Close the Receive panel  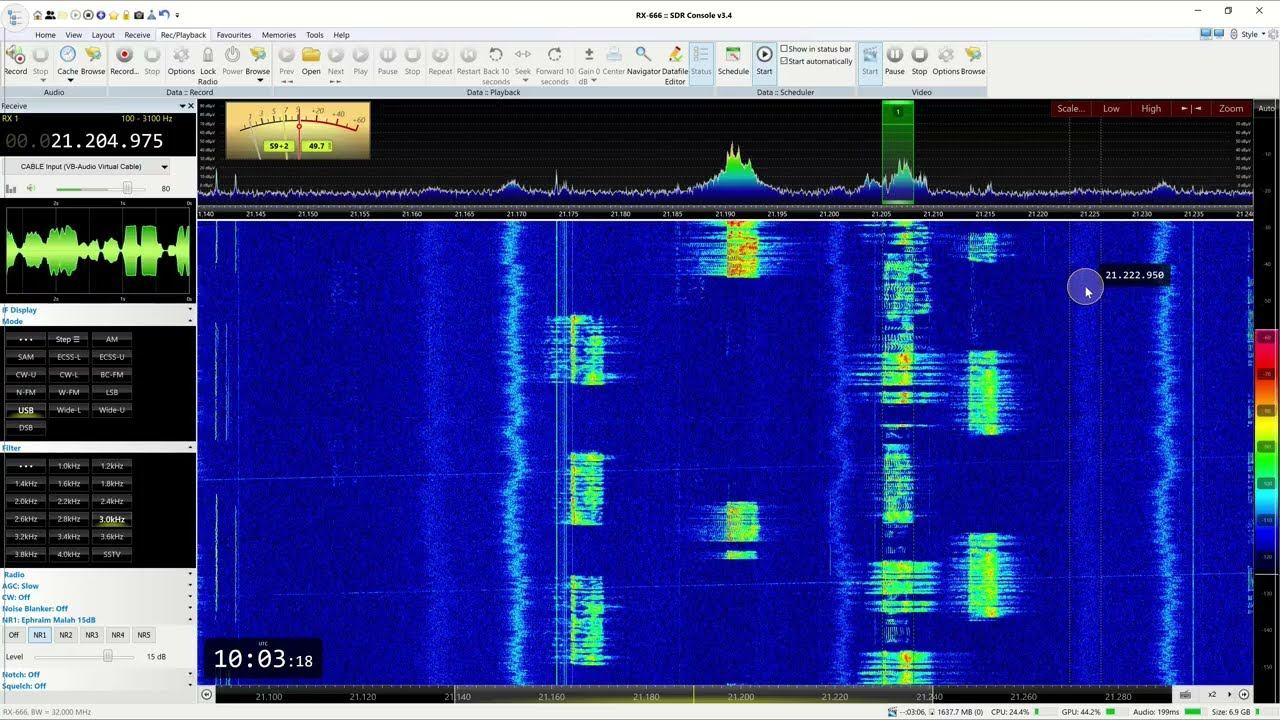tap(190, 106)
